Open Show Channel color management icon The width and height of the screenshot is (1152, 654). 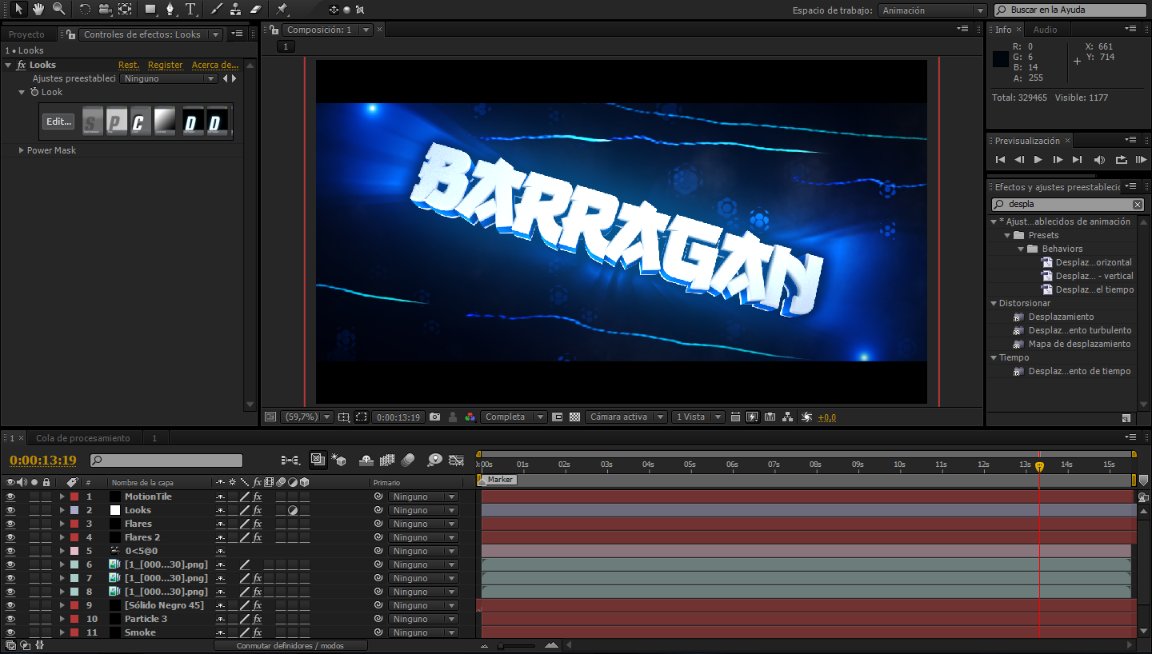tap(469, 417)
